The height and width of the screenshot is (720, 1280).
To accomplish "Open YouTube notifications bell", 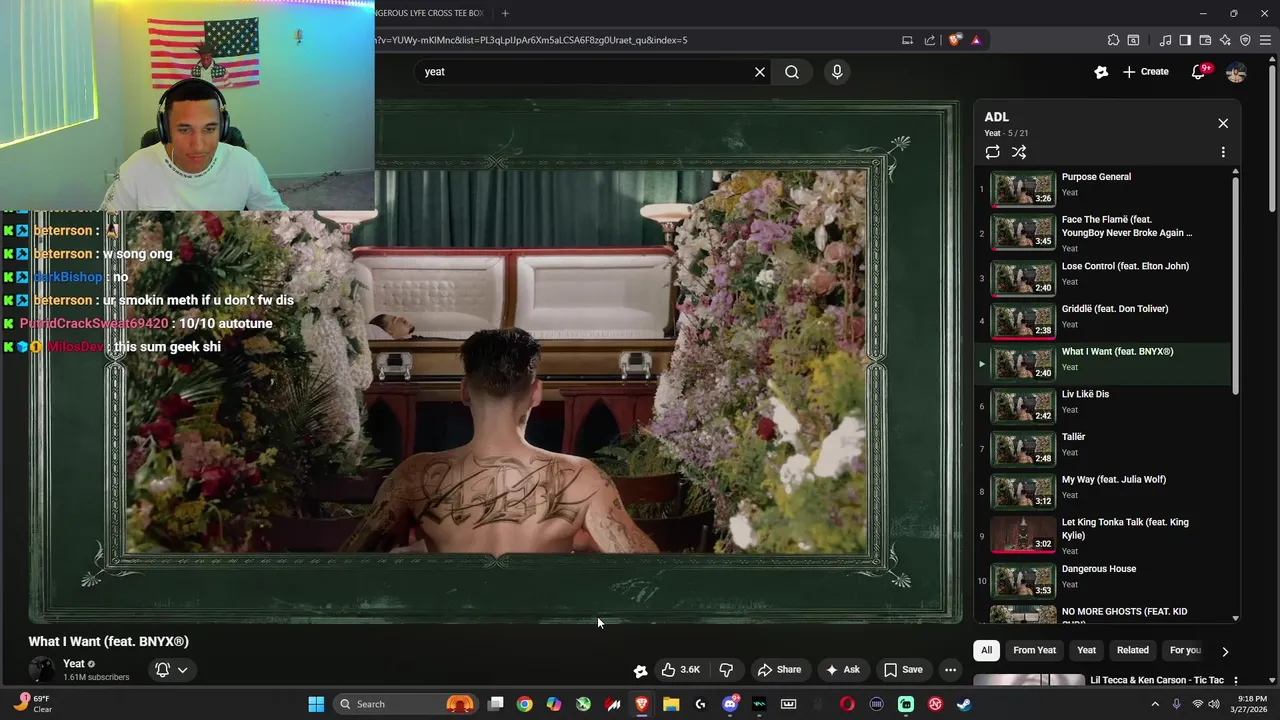I will point(1198,72).
